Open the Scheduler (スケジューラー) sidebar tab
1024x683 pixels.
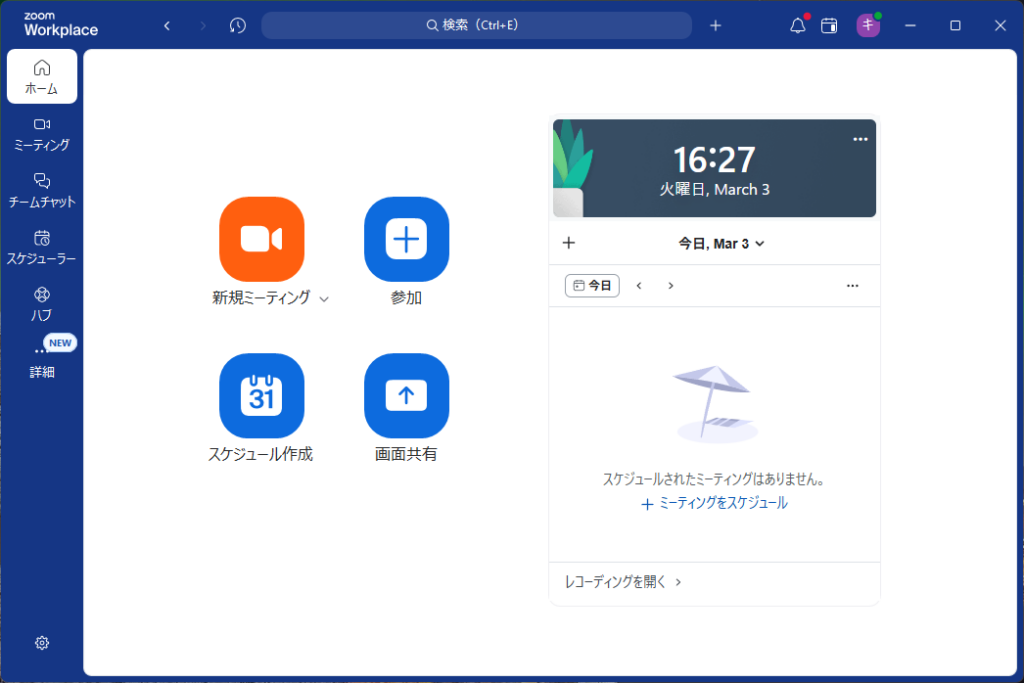42,247
